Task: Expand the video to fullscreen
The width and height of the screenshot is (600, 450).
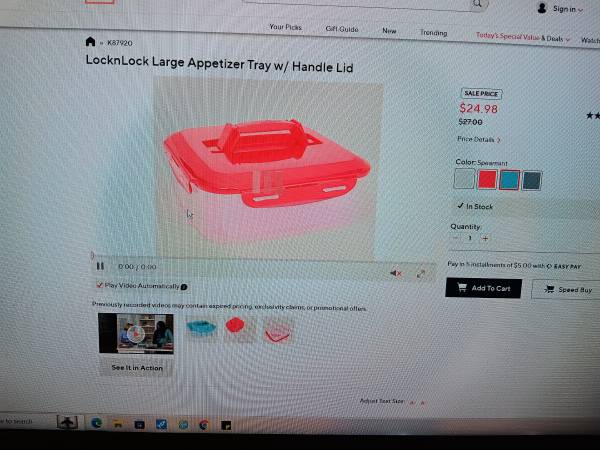Action: [x=421, y=274]
